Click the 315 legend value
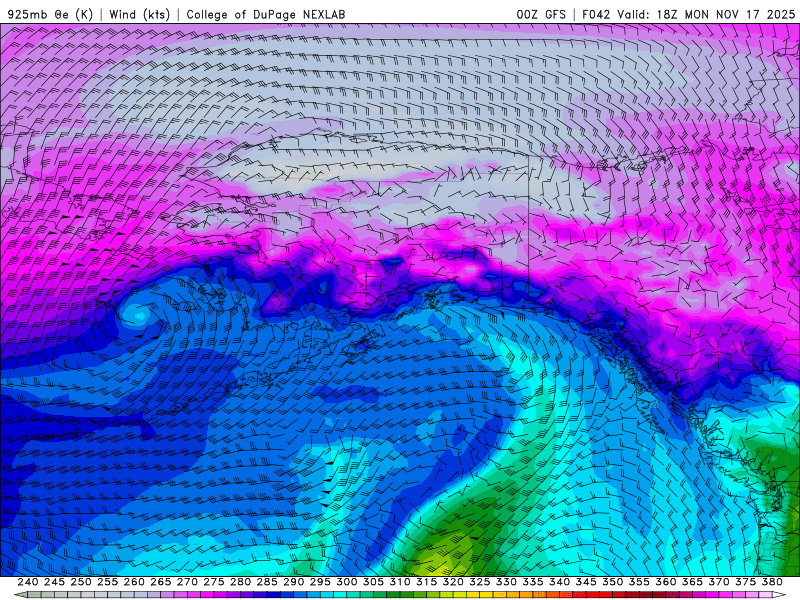 pos(426,582)
